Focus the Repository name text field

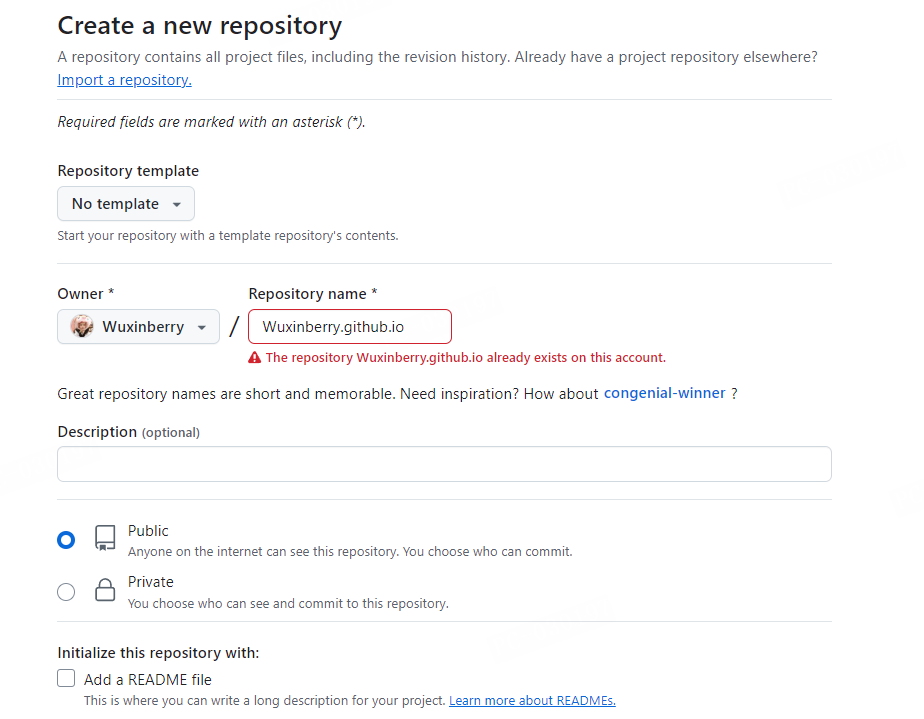pyautogui.click(x=350, y=327)
